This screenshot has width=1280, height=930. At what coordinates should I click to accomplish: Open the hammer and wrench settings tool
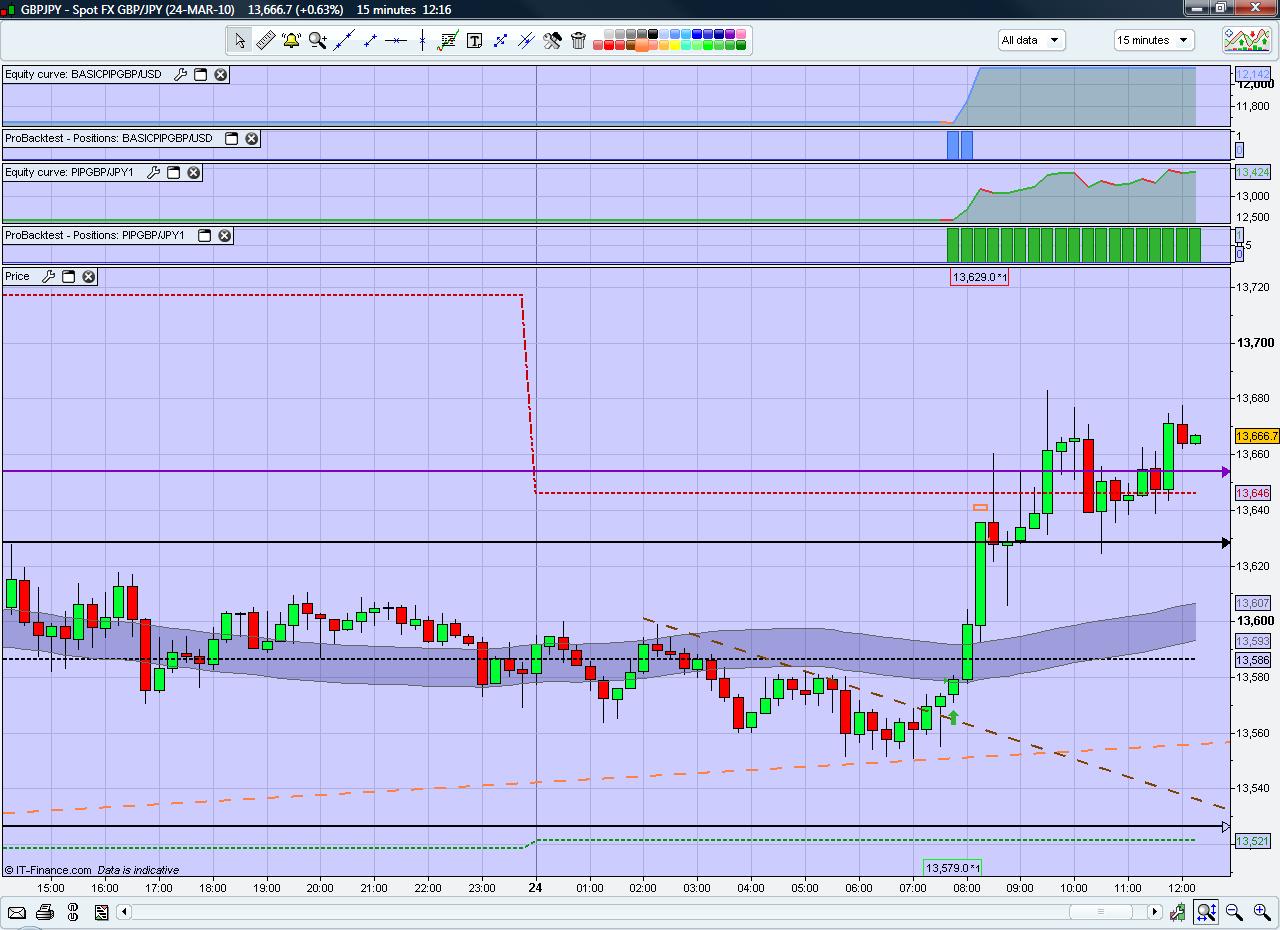click(552, 40)
